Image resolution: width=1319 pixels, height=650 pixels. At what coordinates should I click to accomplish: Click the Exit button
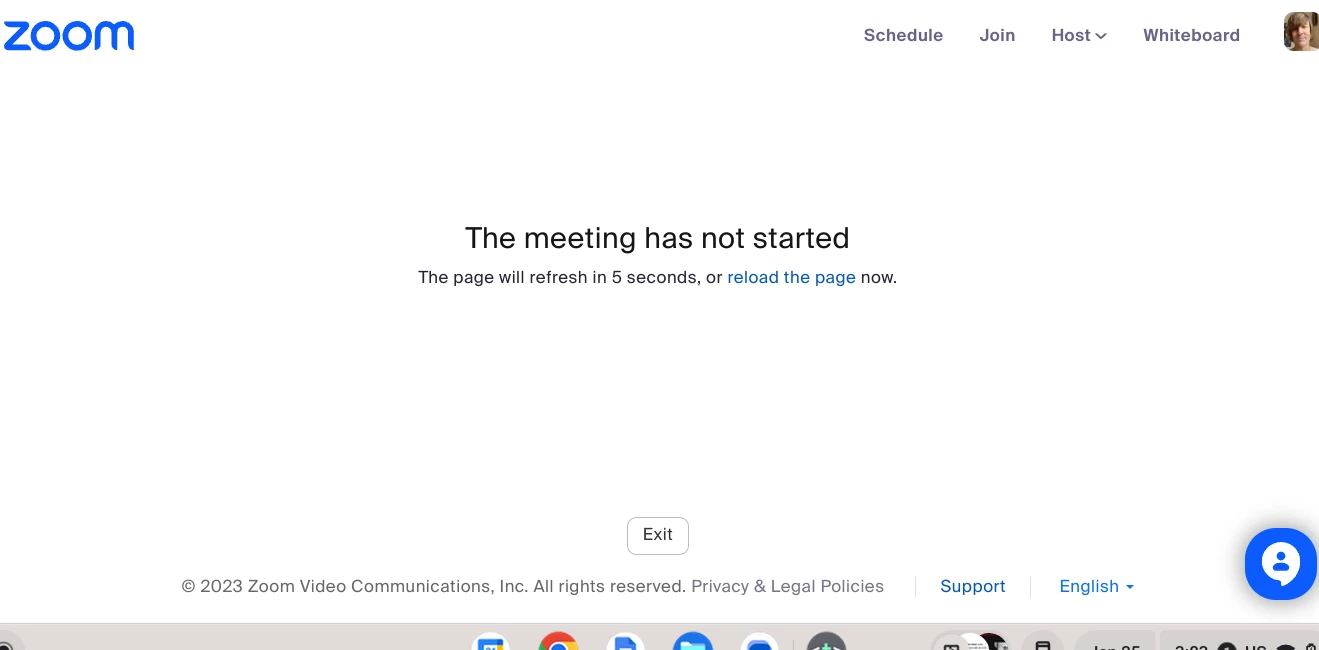point(658,535)
